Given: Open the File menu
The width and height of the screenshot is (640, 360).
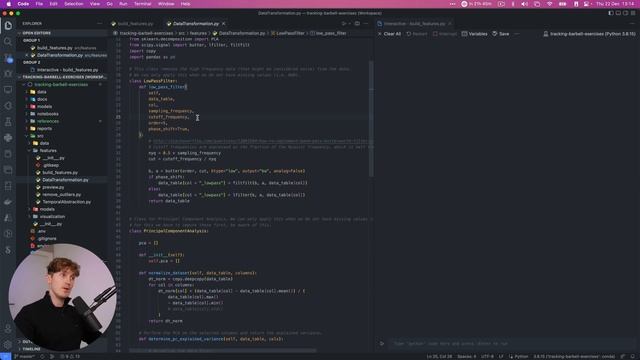Looking at the screenshot, I should click(x=39, y=4).
